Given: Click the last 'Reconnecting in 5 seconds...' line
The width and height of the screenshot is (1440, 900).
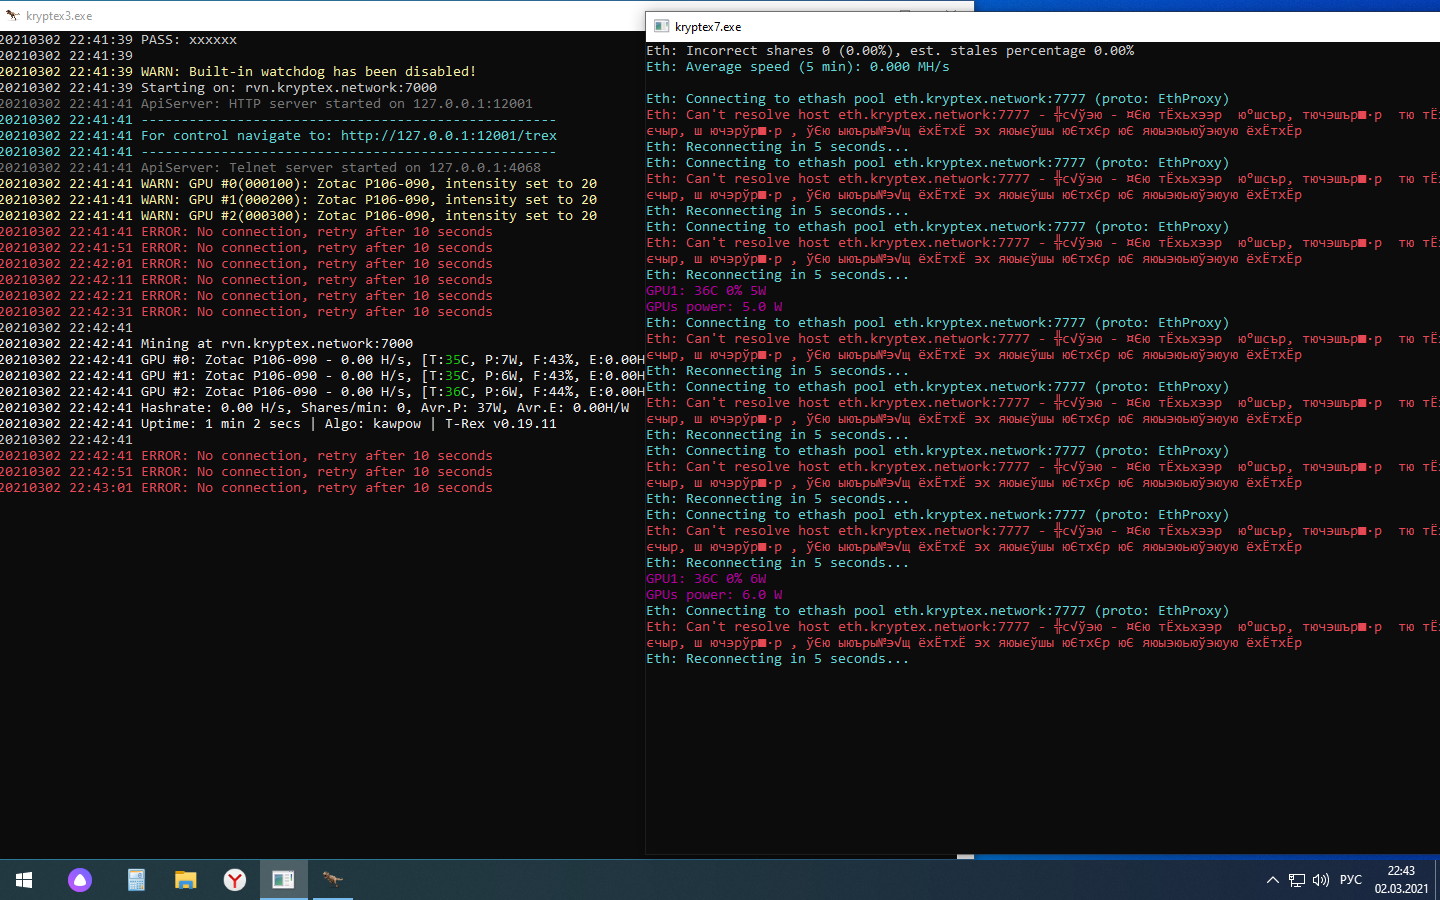Looking at the screenshot, I should pyautogui.click(x=778, y=659).
